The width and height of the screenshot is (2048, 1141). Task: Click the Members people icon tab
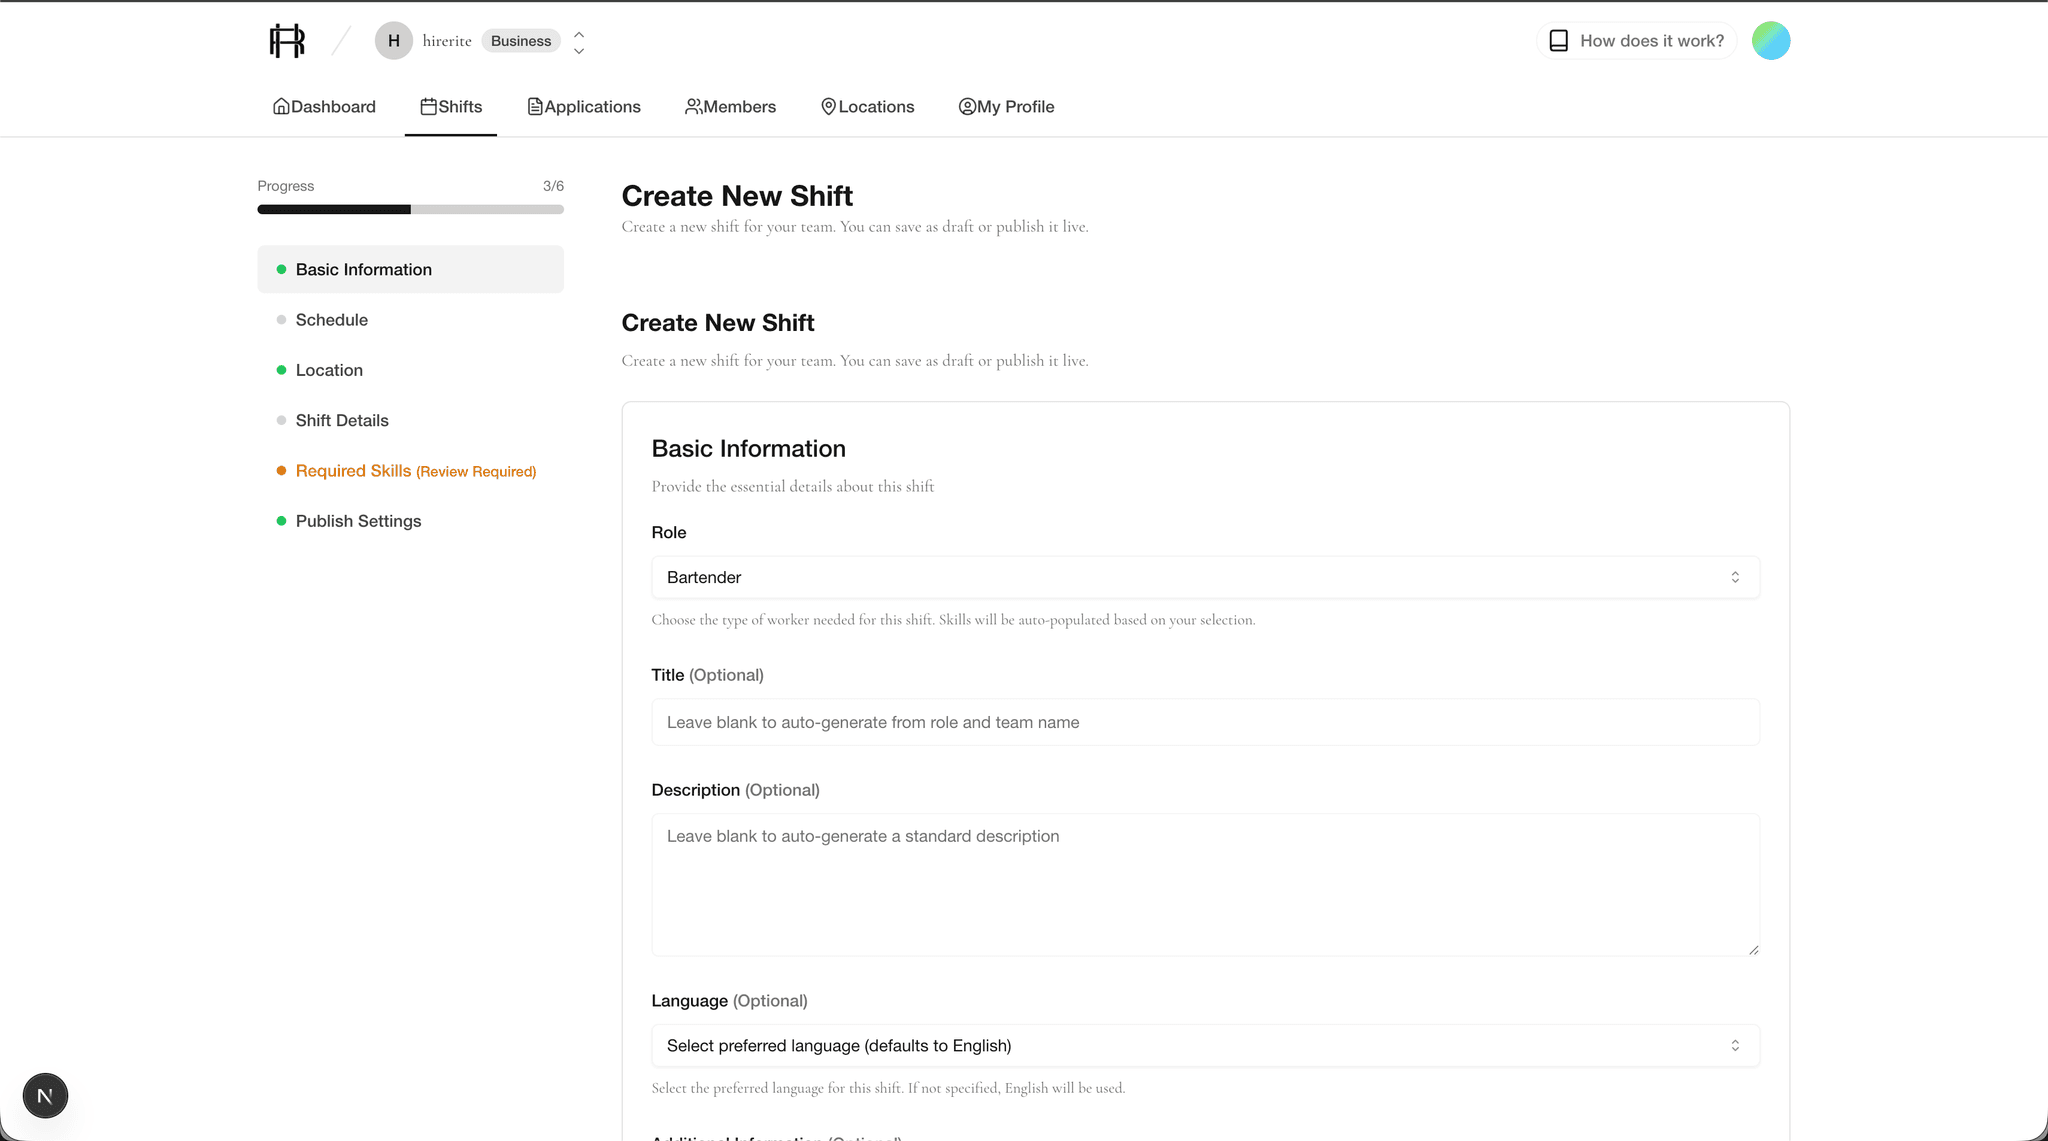point(693,107)
